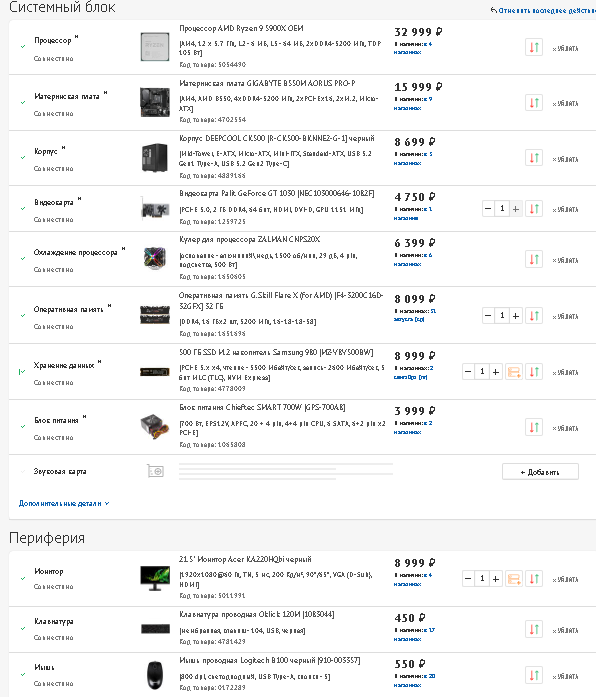Open the AMD Ryzen 9 5900X product title
Image resolution: width=596 pixels, height=697 pixels.
click(x=241, y=28)
